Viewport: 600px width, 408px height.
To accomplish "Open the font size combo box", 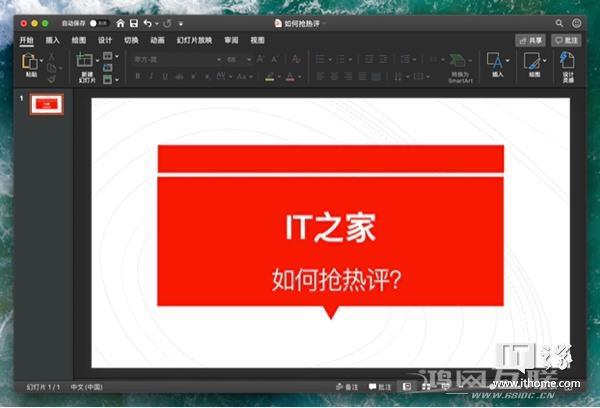I will [238, 60].
